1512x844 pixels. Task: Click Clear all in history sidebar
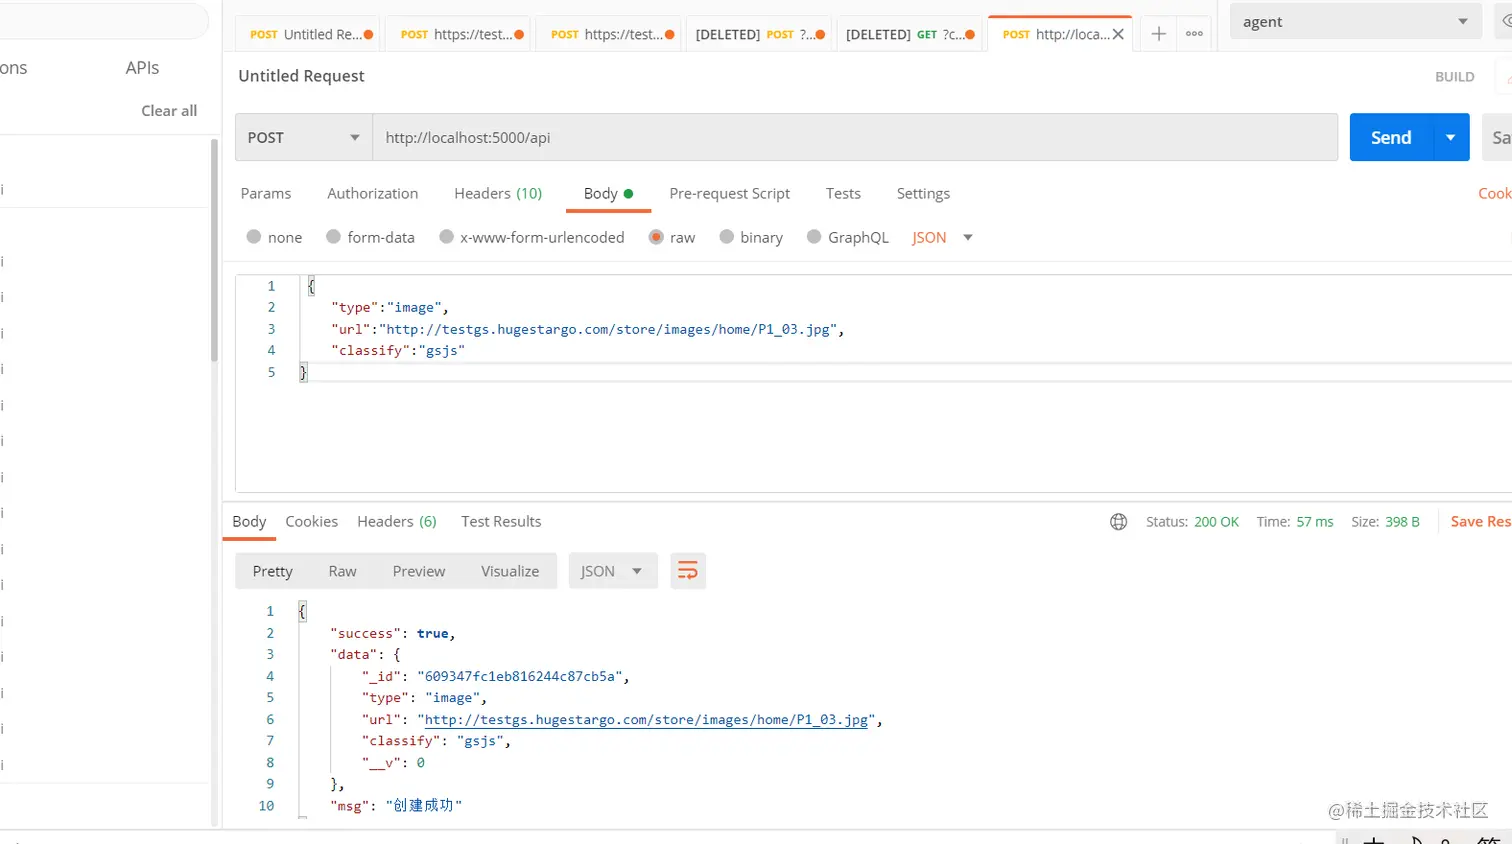pyautogui.click(x=169, y=111)
